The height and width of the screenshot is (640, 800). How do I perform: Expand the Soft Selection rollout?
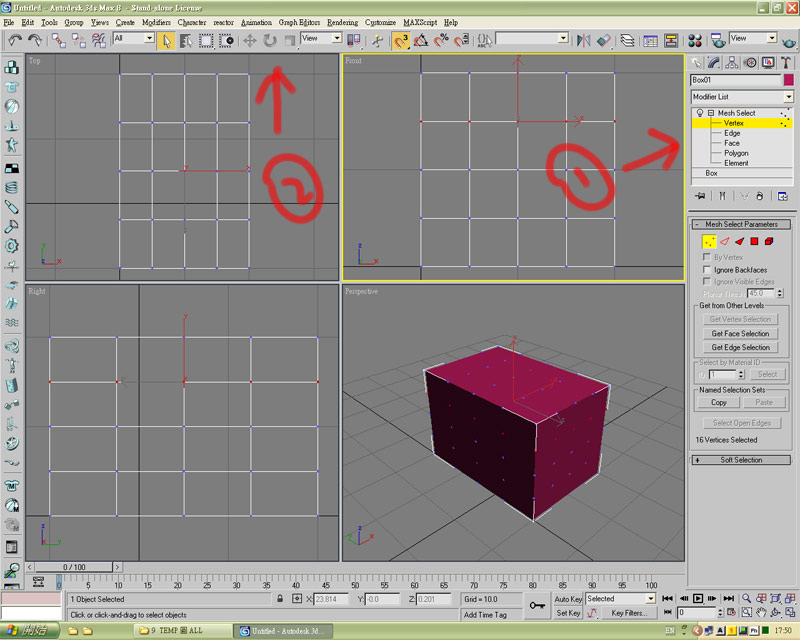point(741,460)
